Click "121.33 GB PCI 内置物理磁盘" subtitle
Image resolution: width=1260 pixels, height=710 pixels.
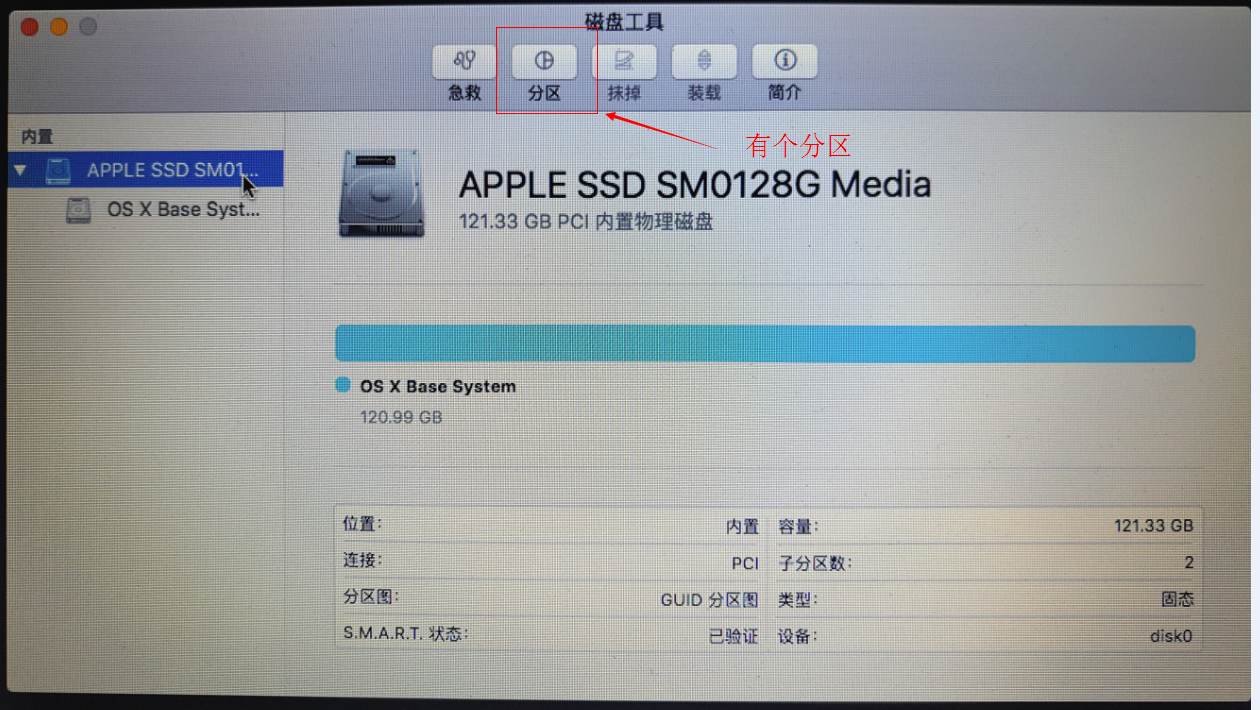(x=586, y=221)
